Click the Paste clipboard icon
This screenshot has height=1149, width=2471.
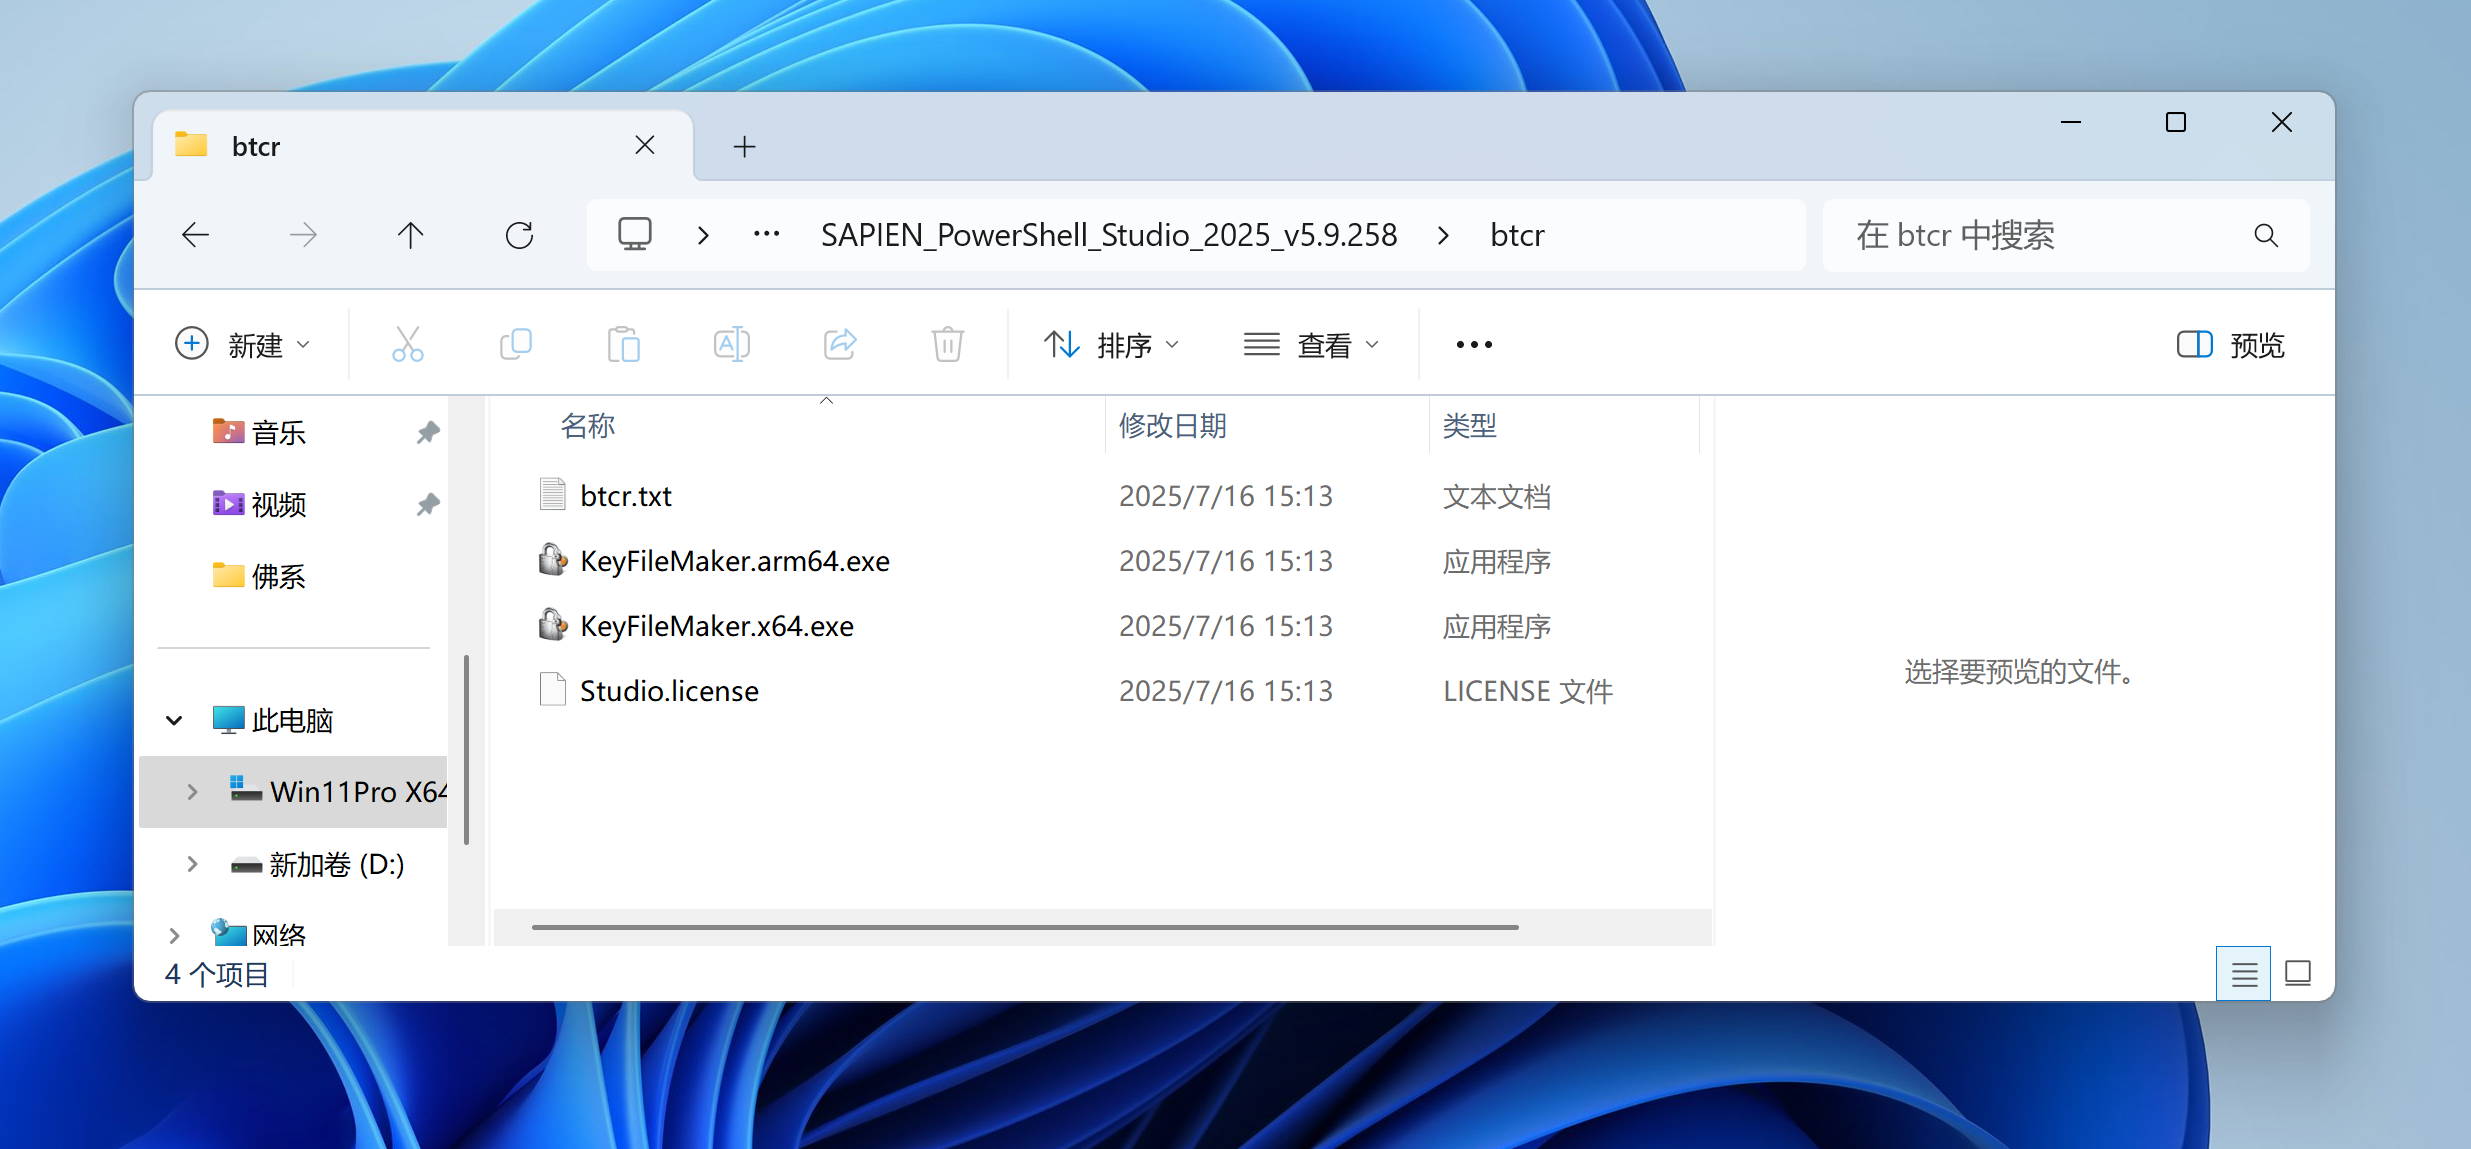click(623, 344)
